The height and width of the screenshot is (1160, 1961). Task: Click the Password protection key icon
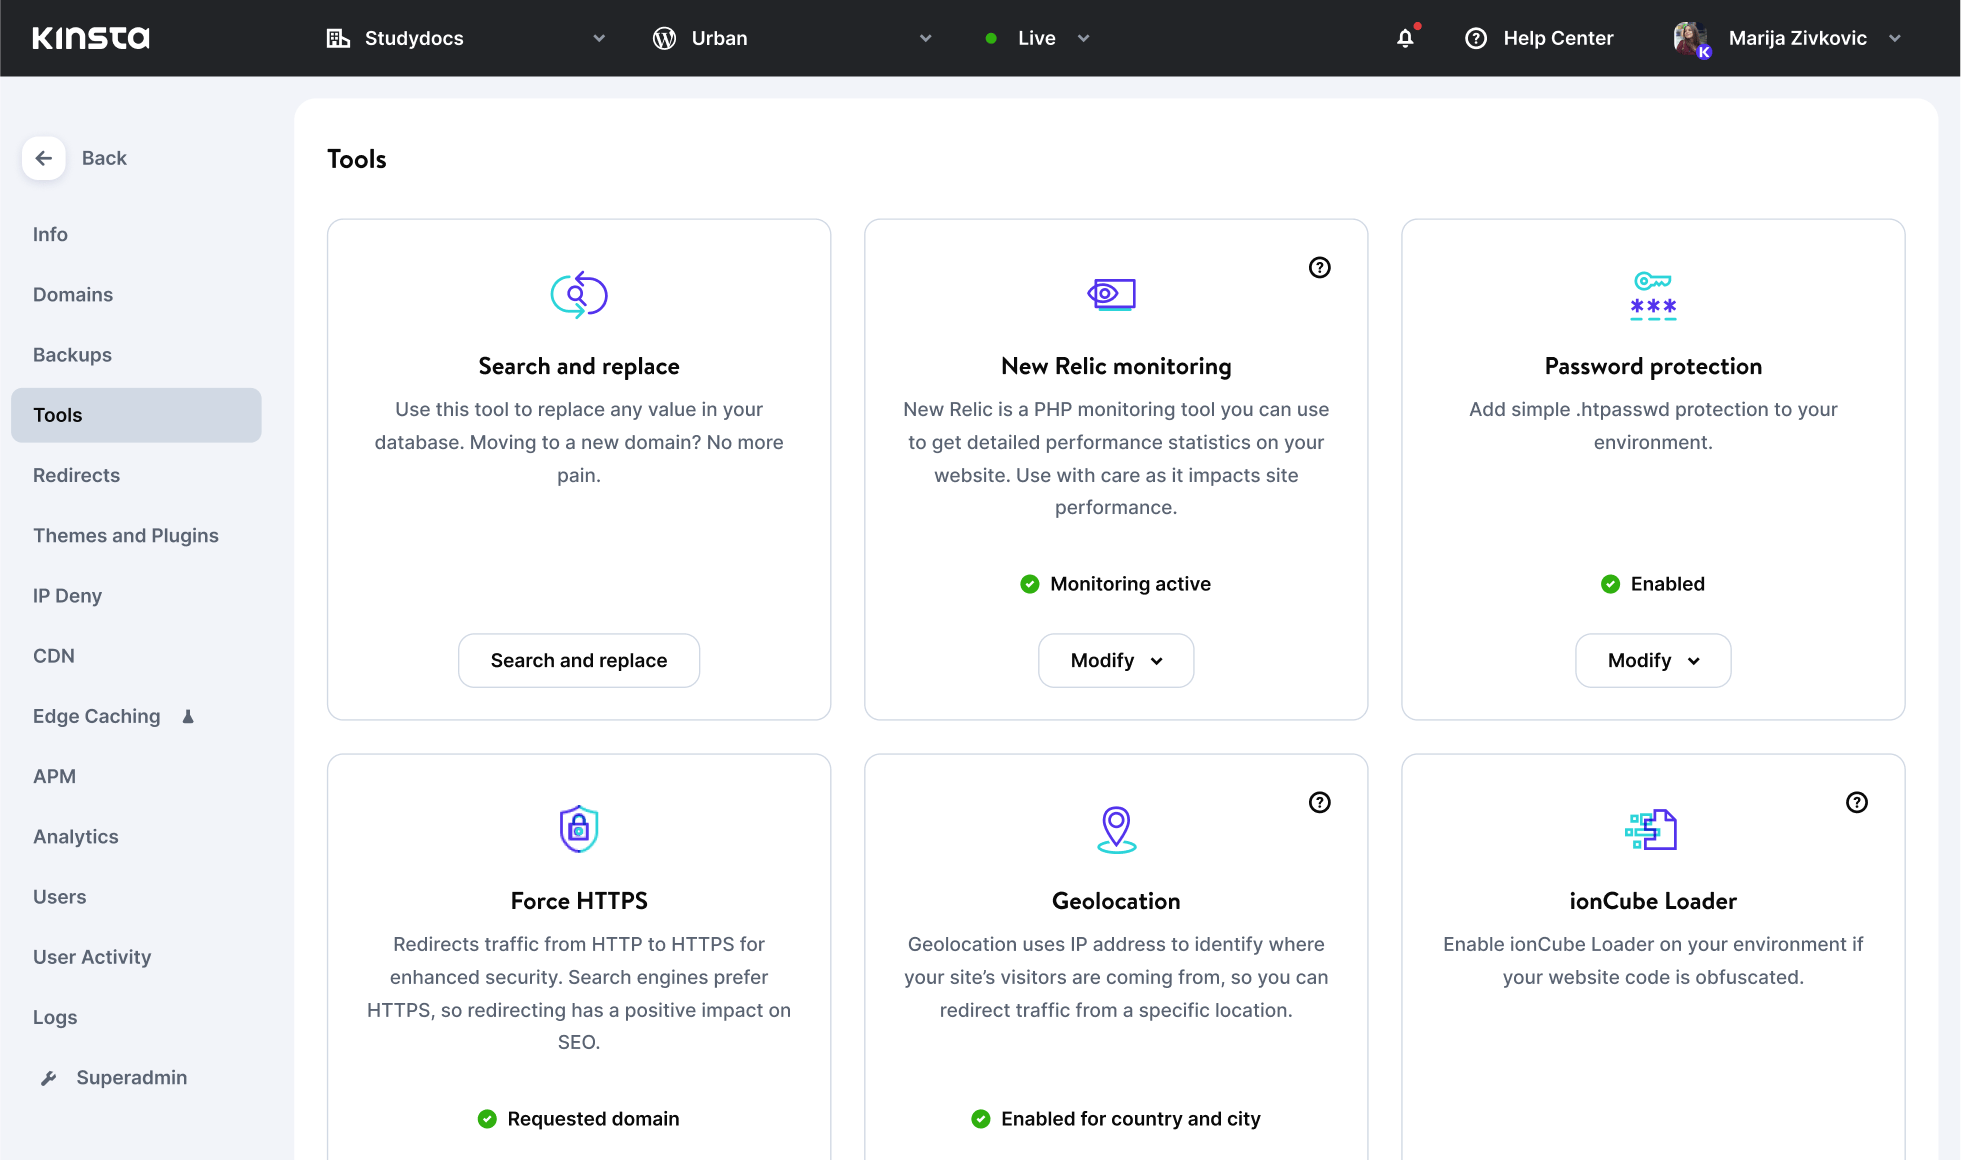pyautogui.click(x=1652, y=296)
